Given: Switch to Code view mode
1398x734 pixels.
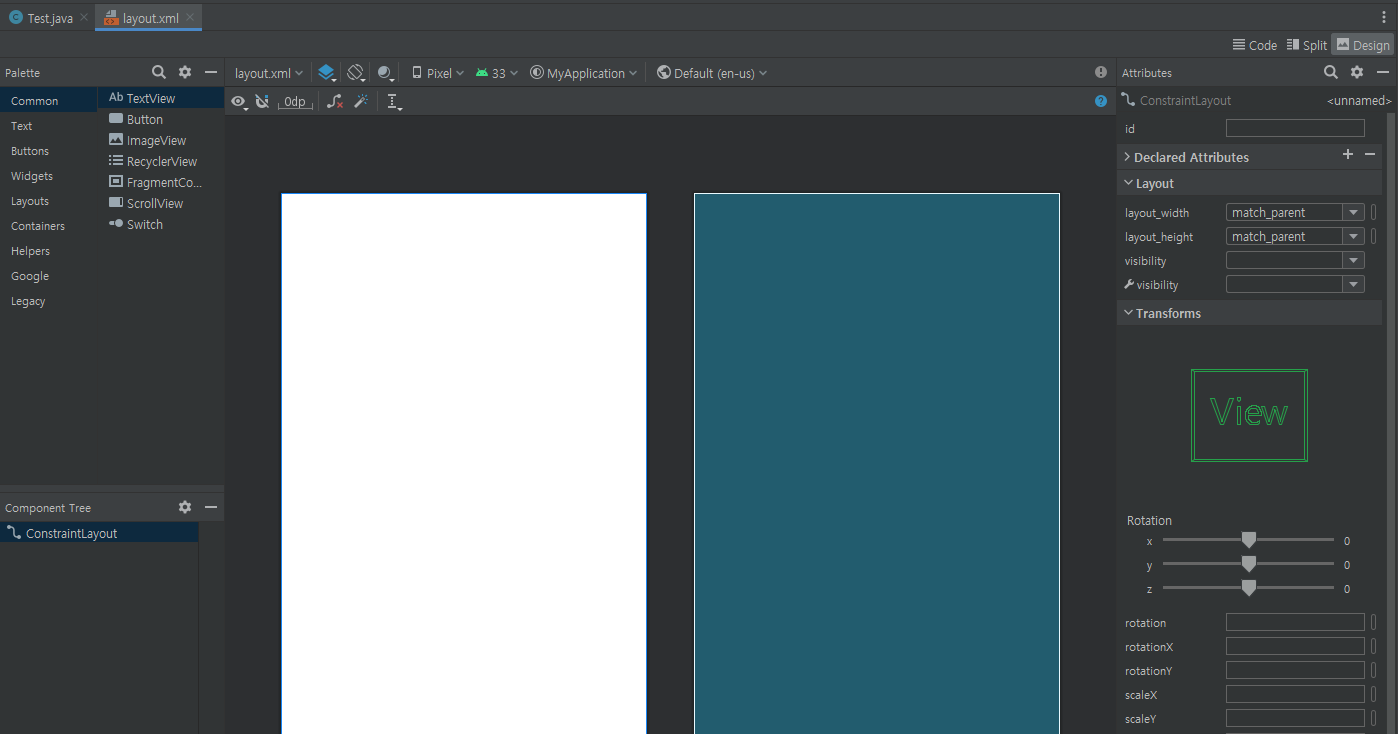Looking at the screenshot, I should (x=1255, y=45).
